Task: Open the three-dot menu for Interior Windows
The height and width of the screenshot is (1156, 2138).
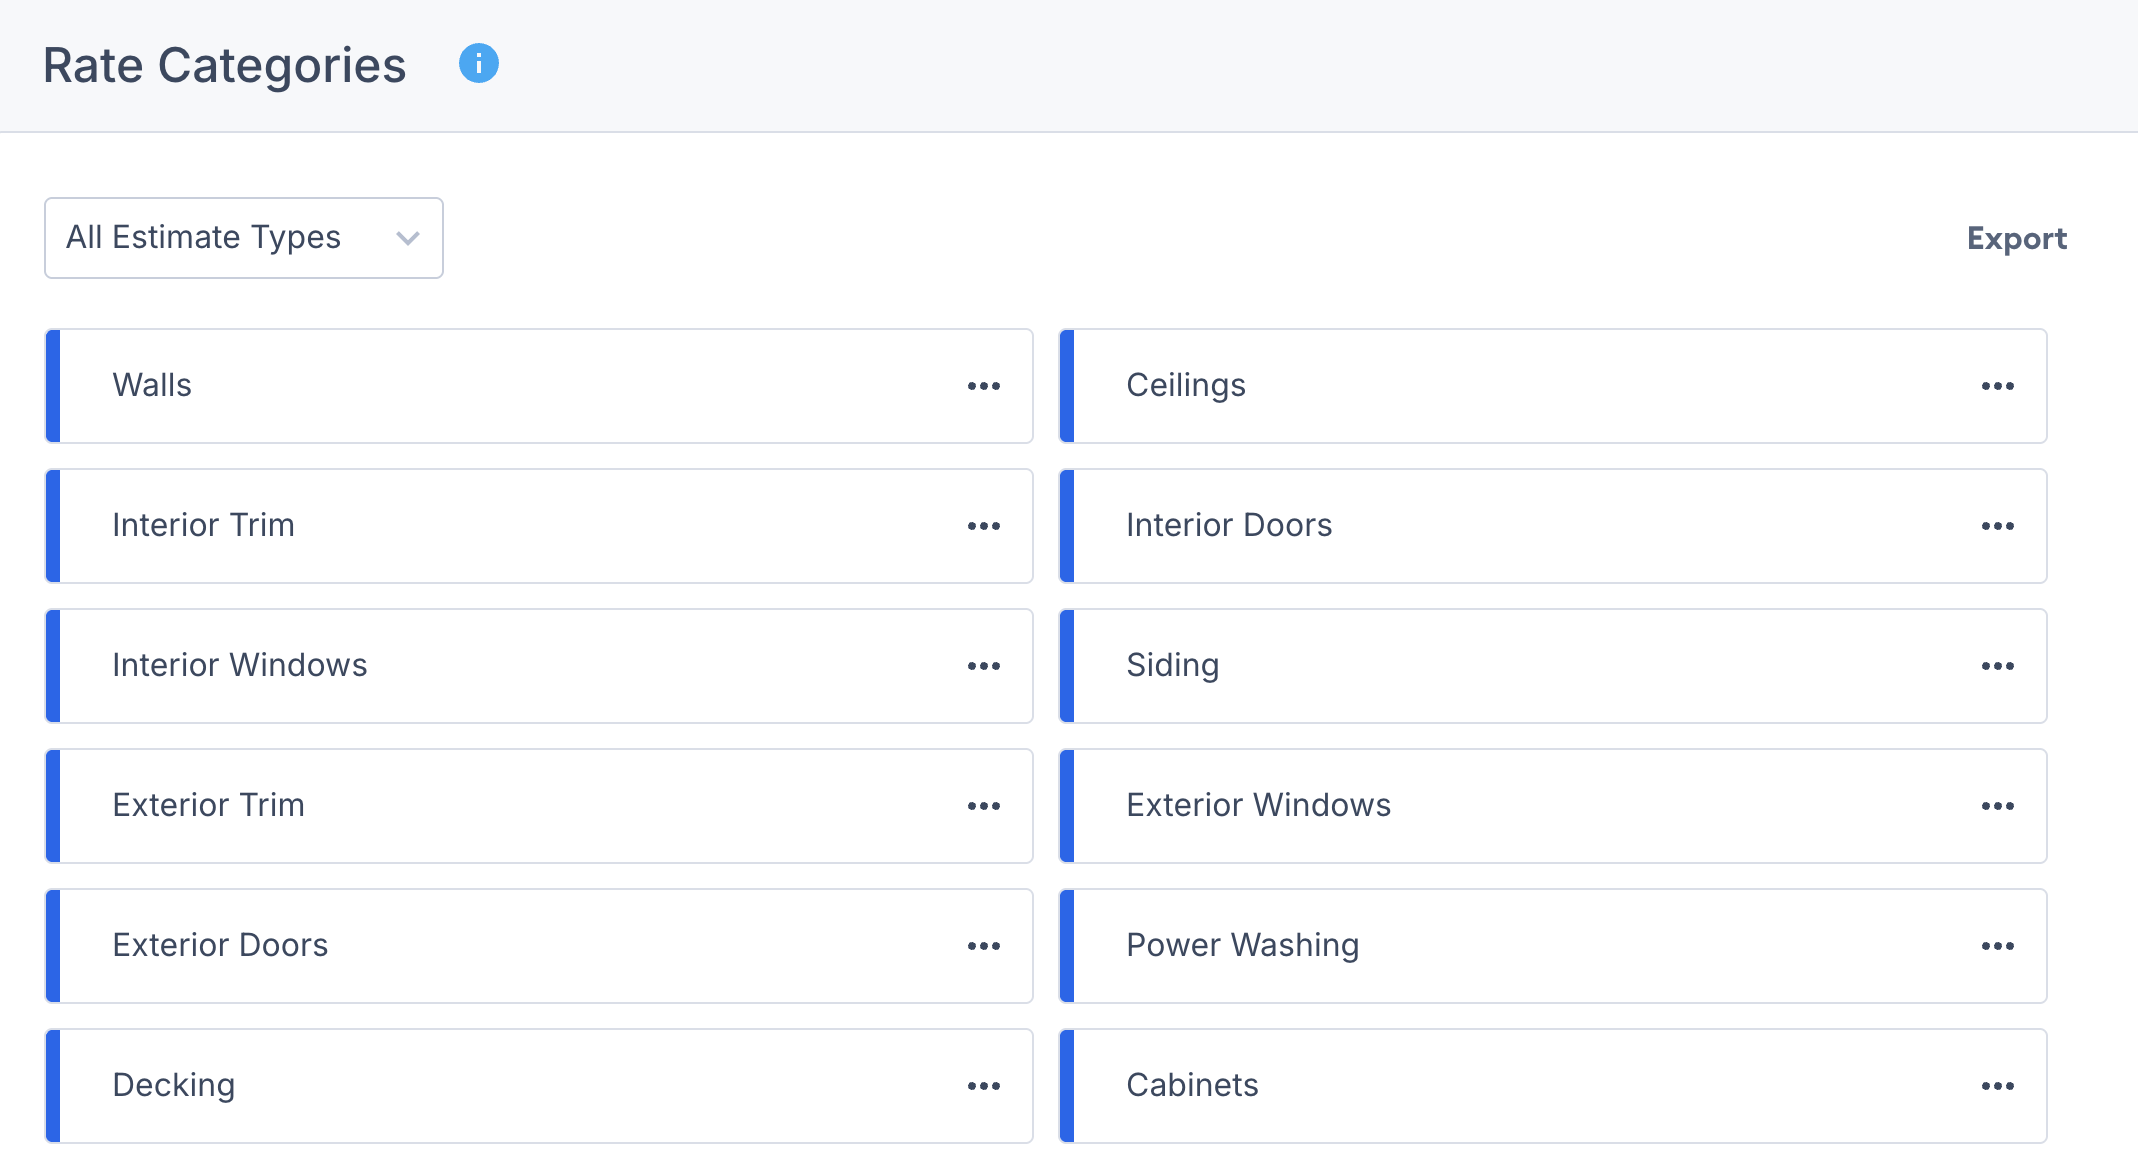Action: (x=984, y=666)
